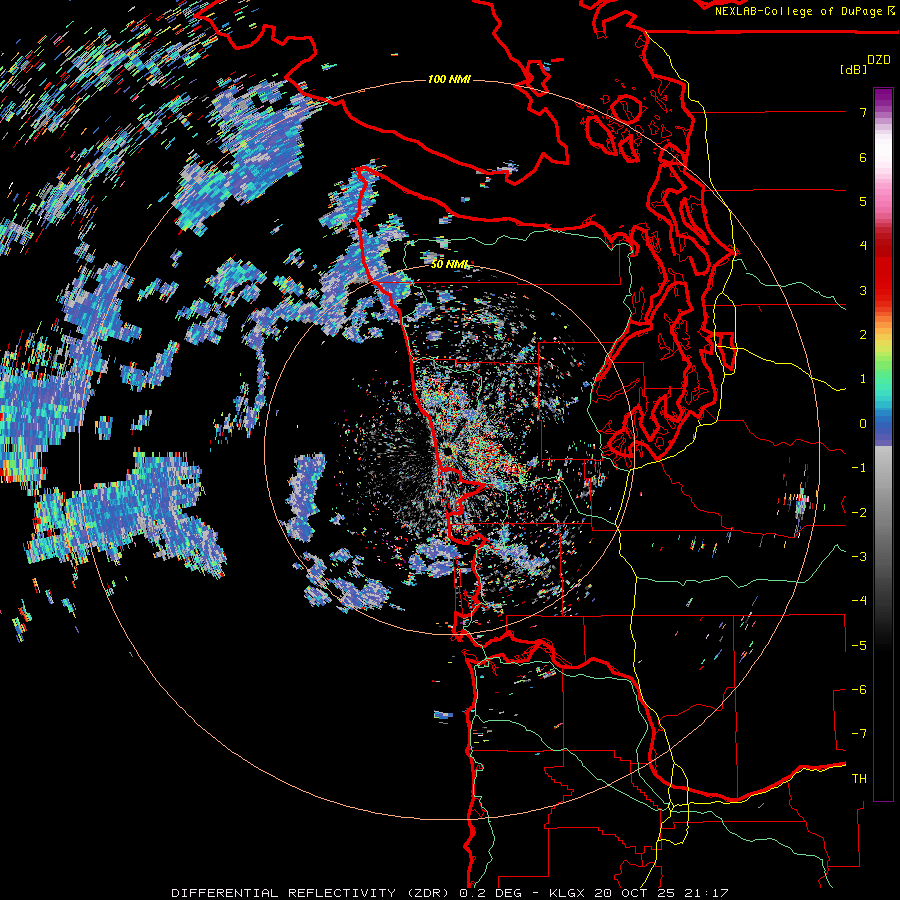Click the 50 NMI range ring label

pos(449,264)
